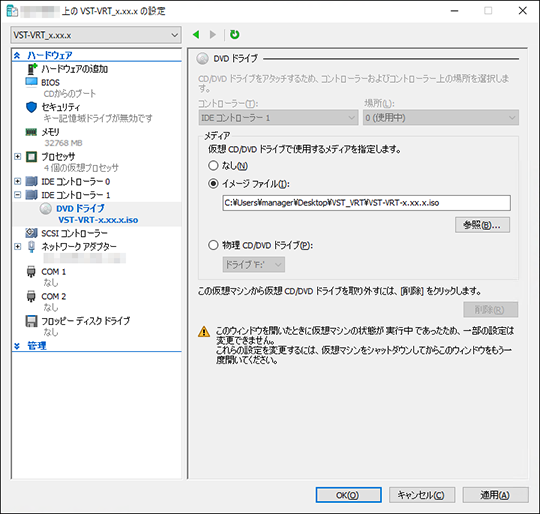Image resolution: width=540 pixels, height=514 pixels.
Task: Select the なし (None) media radio button
Action: [x=213, y=166]
